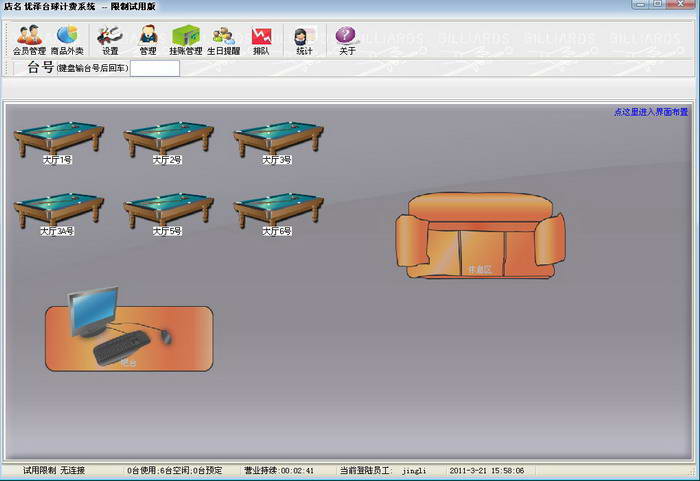Open 设置 settings tools icon
The width and height of the screenshot is (700, 481).
110,40
